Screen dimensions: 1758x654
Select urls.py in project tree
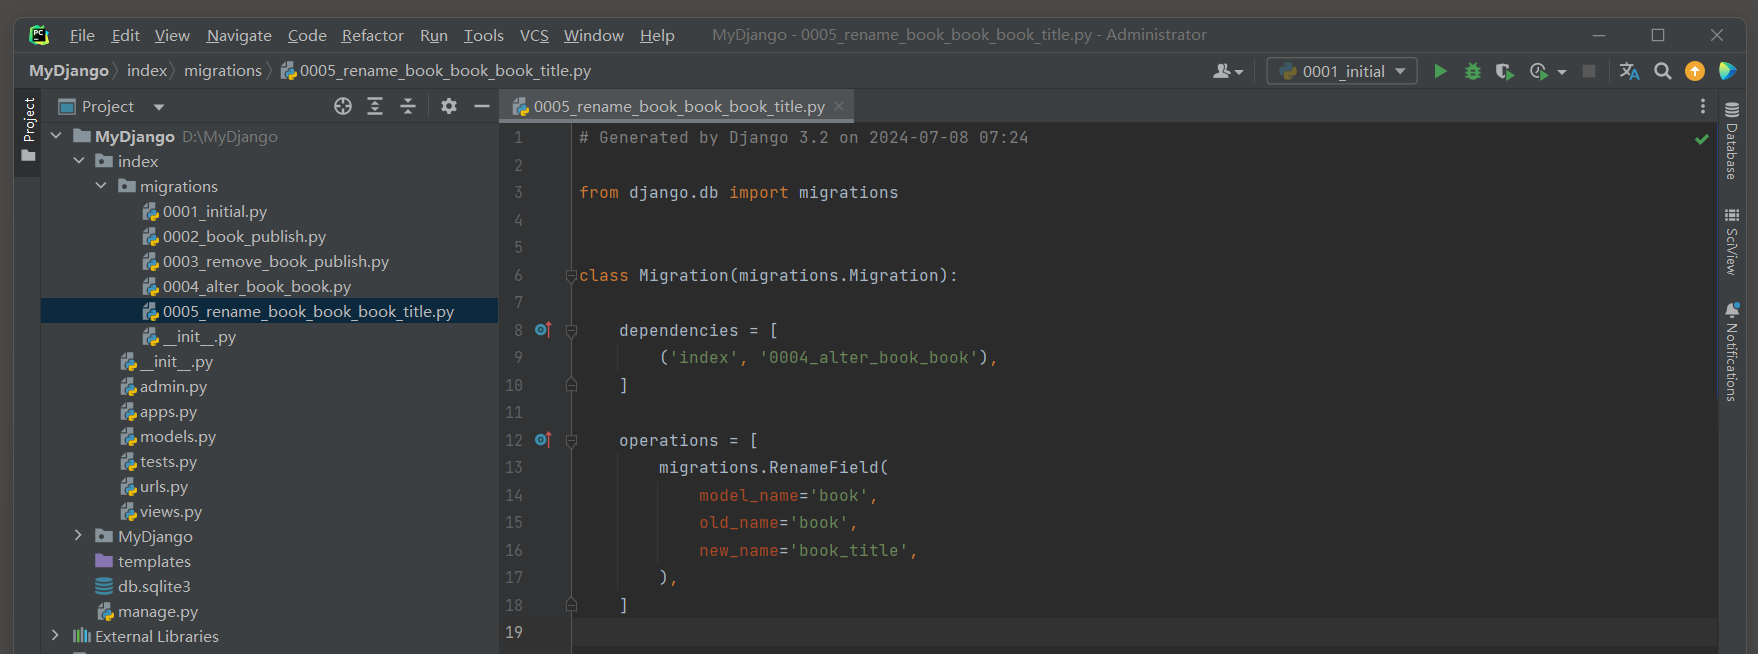coord(164,486)
